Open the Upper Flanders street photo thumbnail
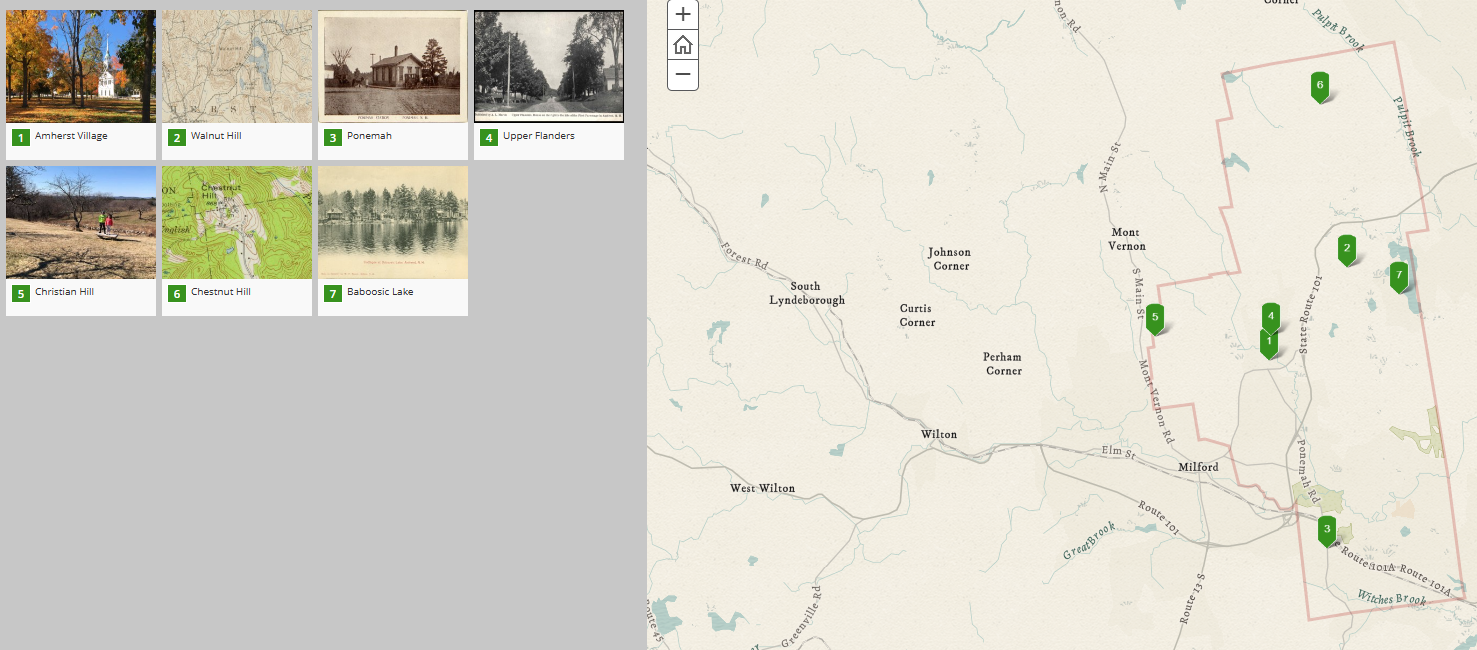Image resolution: width=1477 pixels, height=650 pixels. [x=549, y=66]
